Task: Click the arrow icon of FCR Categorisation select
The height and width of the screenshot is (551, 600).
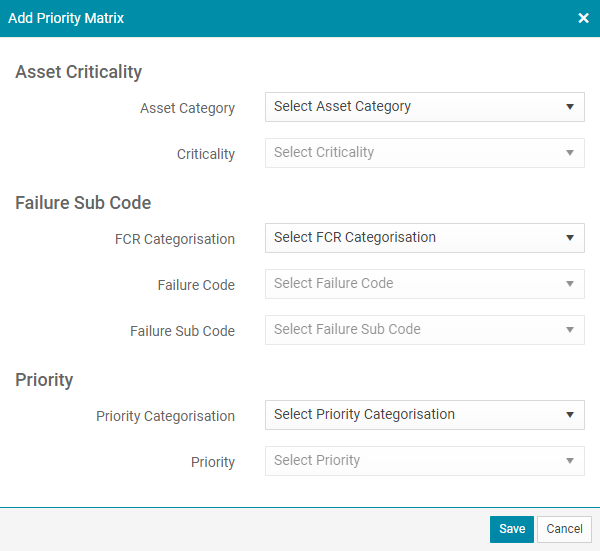Action: coord(570,238)
